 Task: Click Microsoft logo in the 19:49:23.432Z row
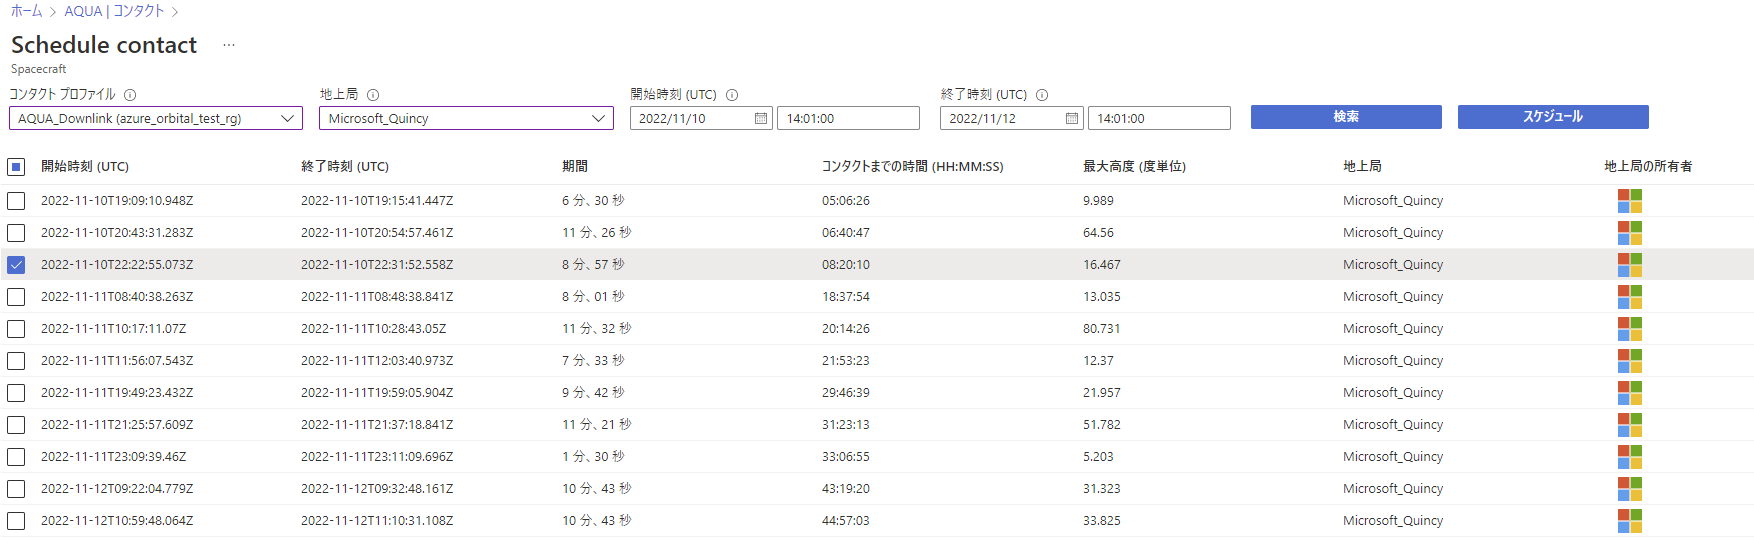(x=1630, y=393)
